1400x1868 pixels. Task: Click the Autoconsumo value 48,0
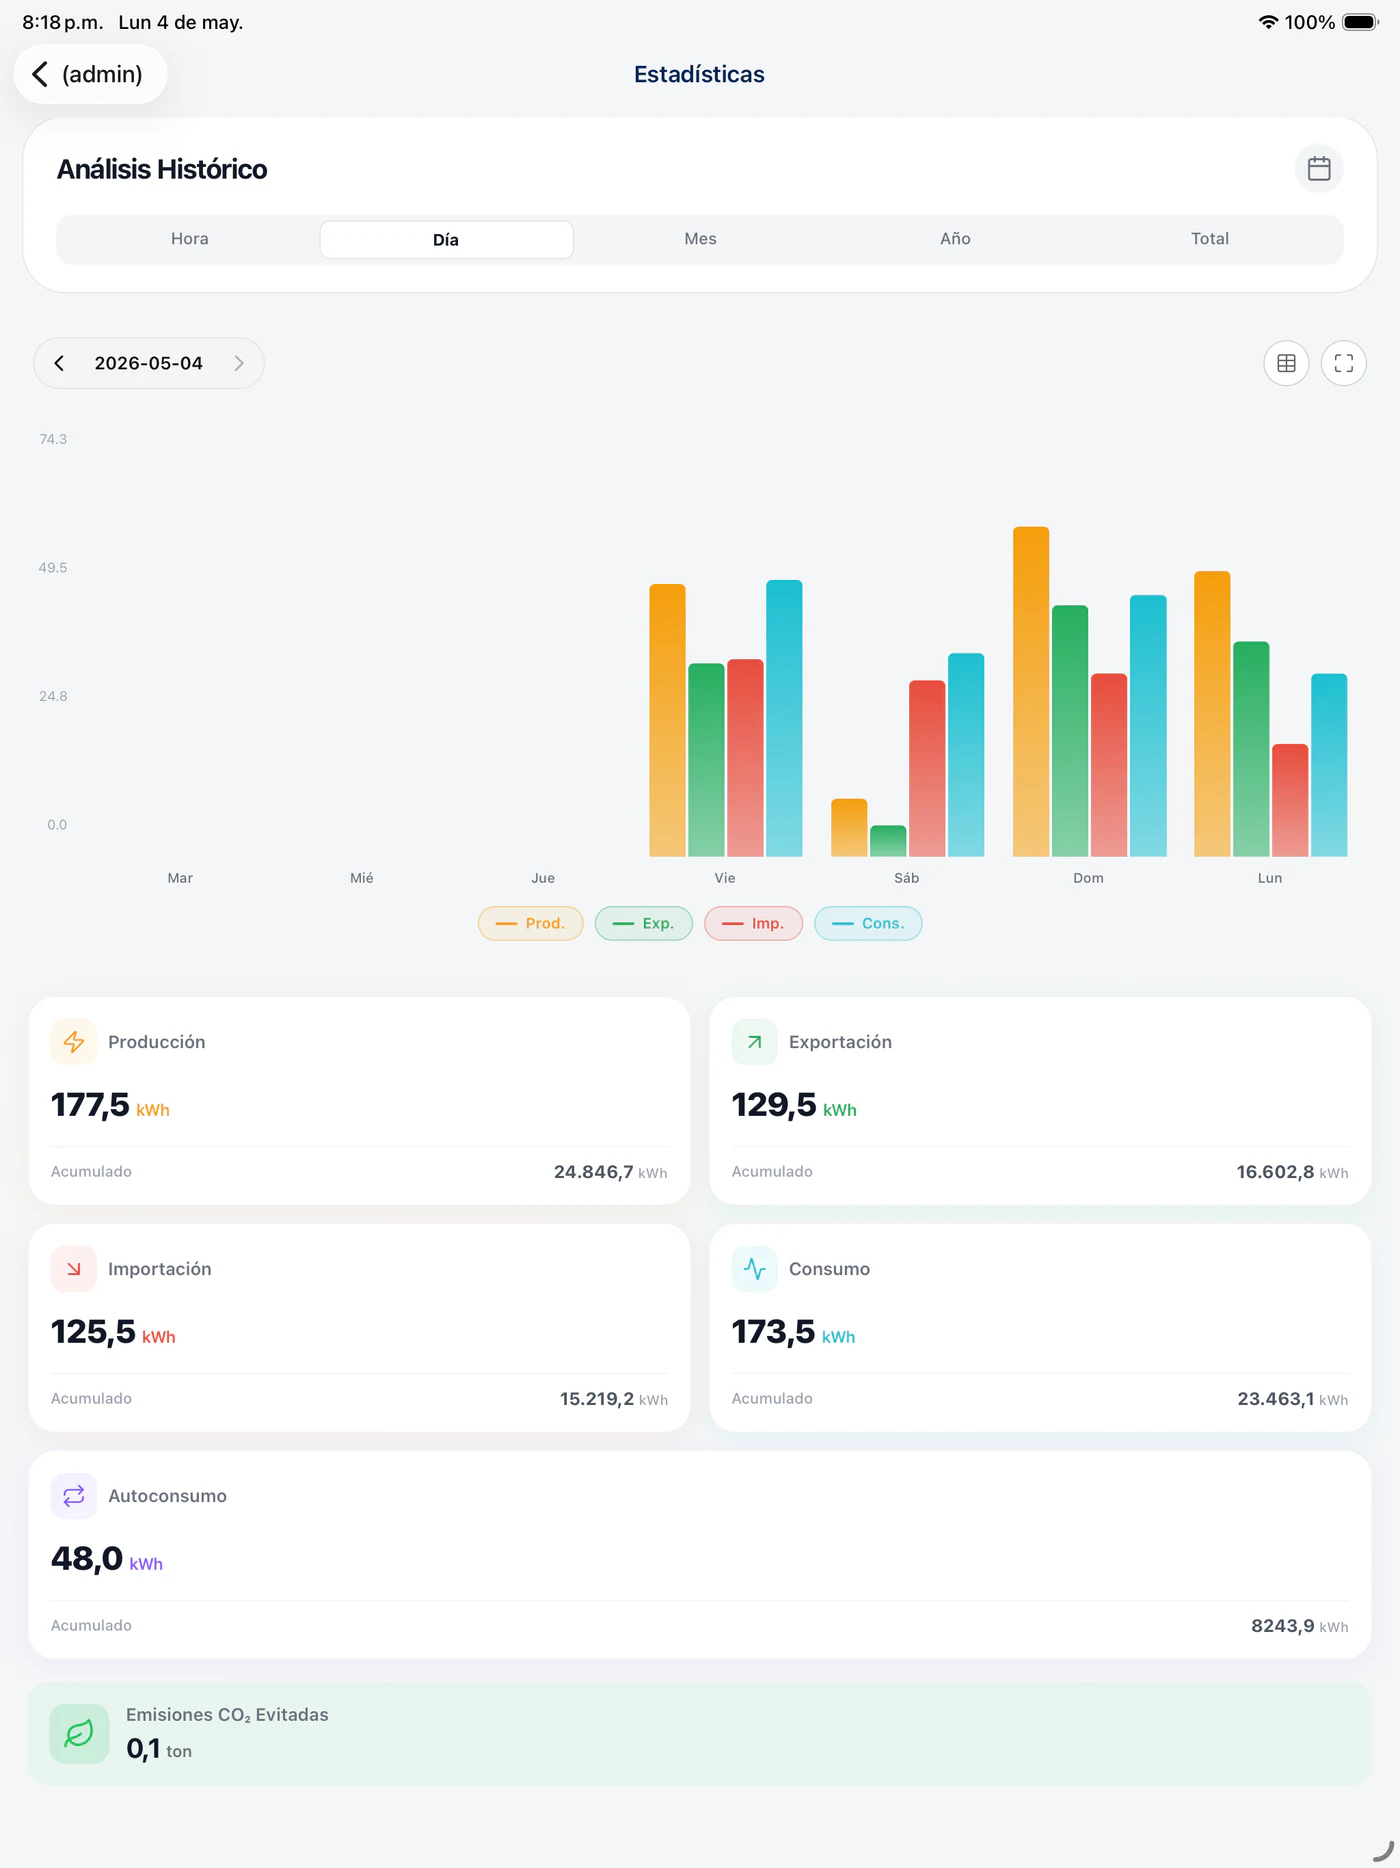[x=87, y=1559]
